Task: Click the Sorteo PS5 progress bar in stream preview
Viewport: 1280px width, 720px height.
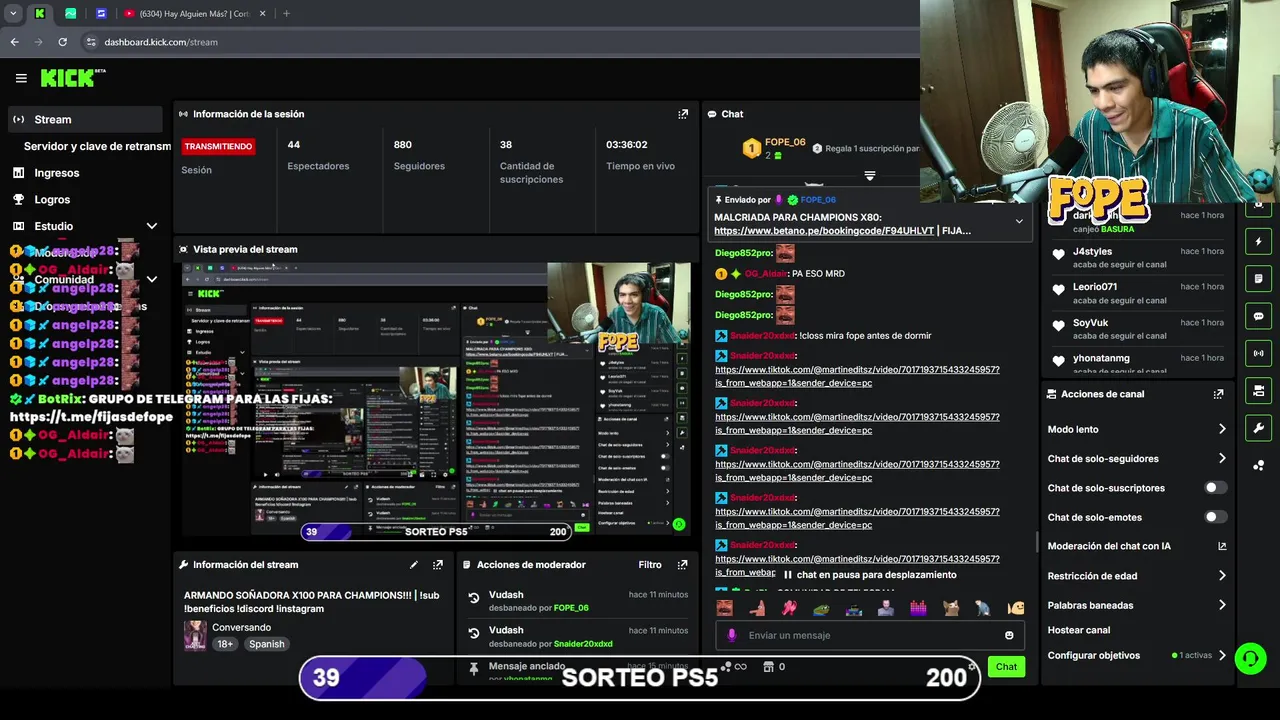Action: point(436,532)
